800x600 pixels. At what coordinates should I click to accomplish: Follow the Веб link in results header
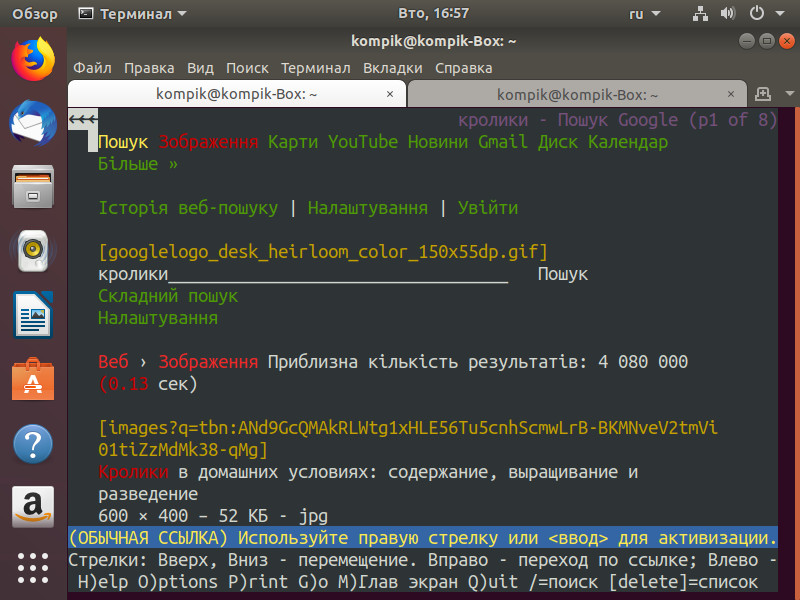coord(113,362)
